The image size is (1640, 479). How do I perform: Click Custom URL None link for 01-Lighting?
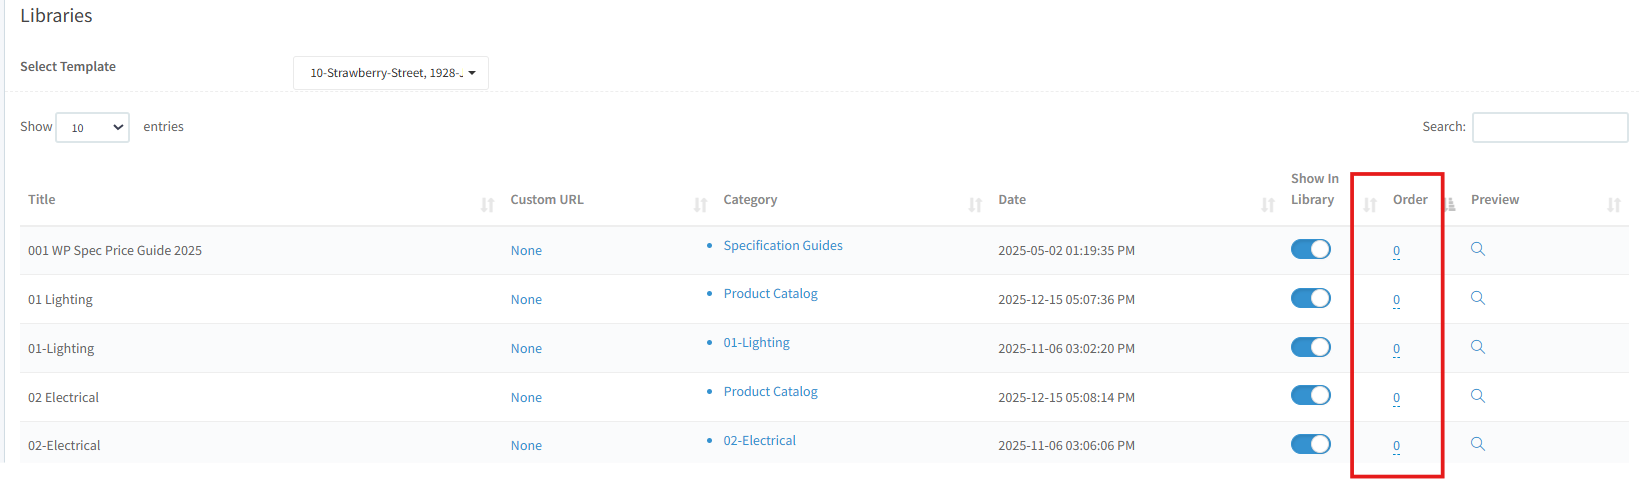[x=526, y=348]
